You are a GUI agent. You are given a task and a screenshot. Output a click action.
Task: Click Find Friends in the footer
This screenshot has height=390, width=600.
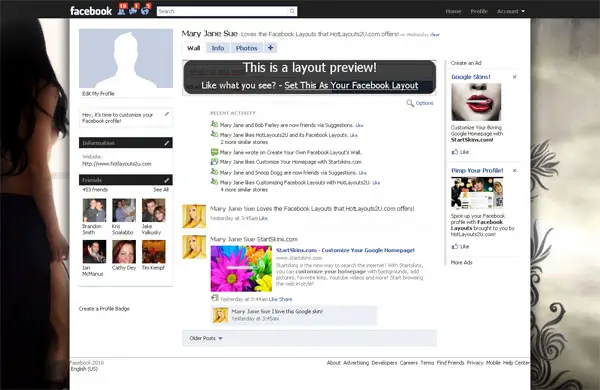(450, 363)
